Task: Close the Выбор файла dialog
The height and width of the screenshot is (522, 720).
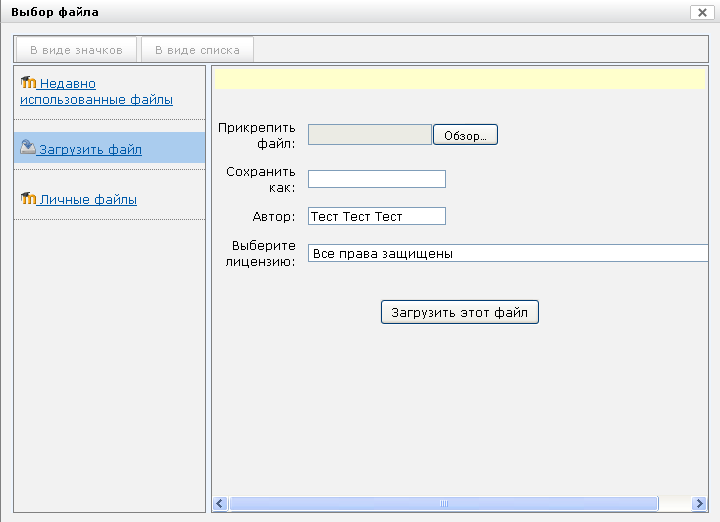Action: pyautogui.click(x=702, y=12)
